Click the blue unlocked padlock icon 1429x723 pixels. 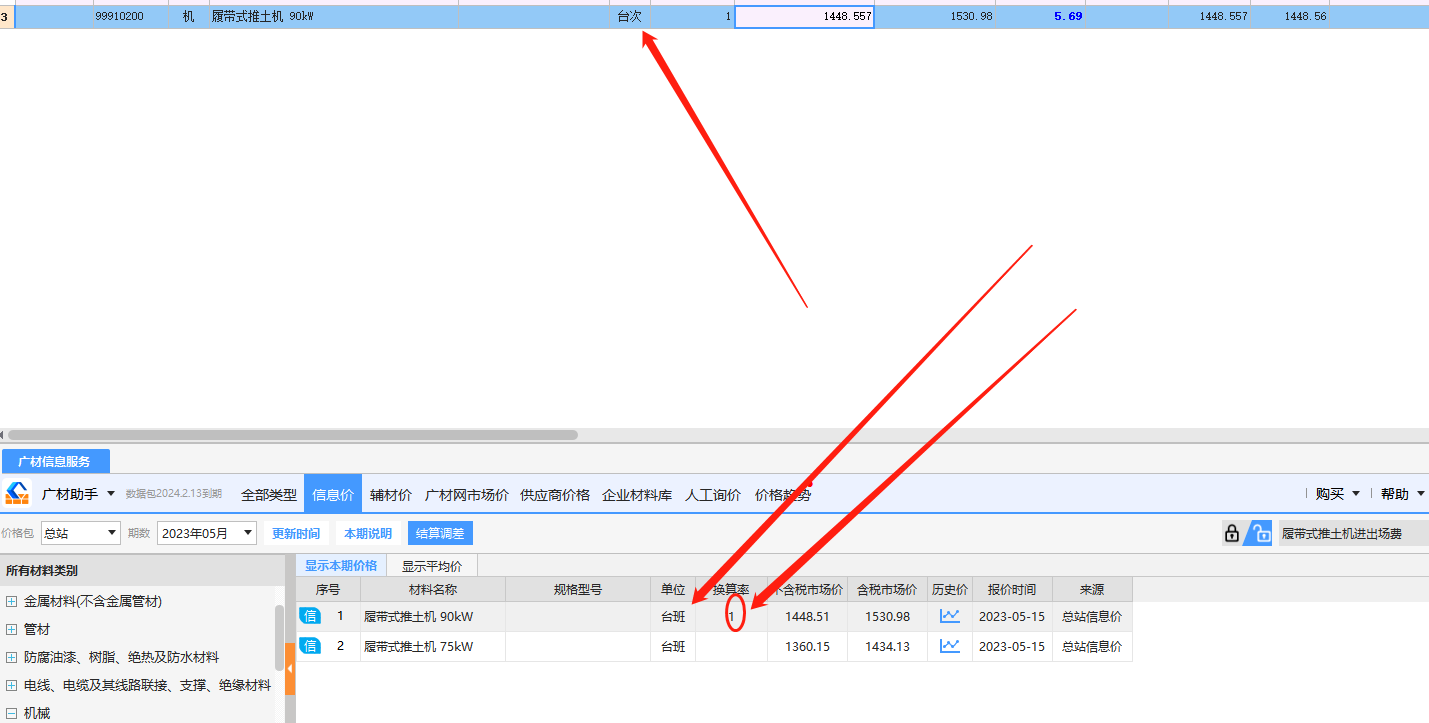1259,533
